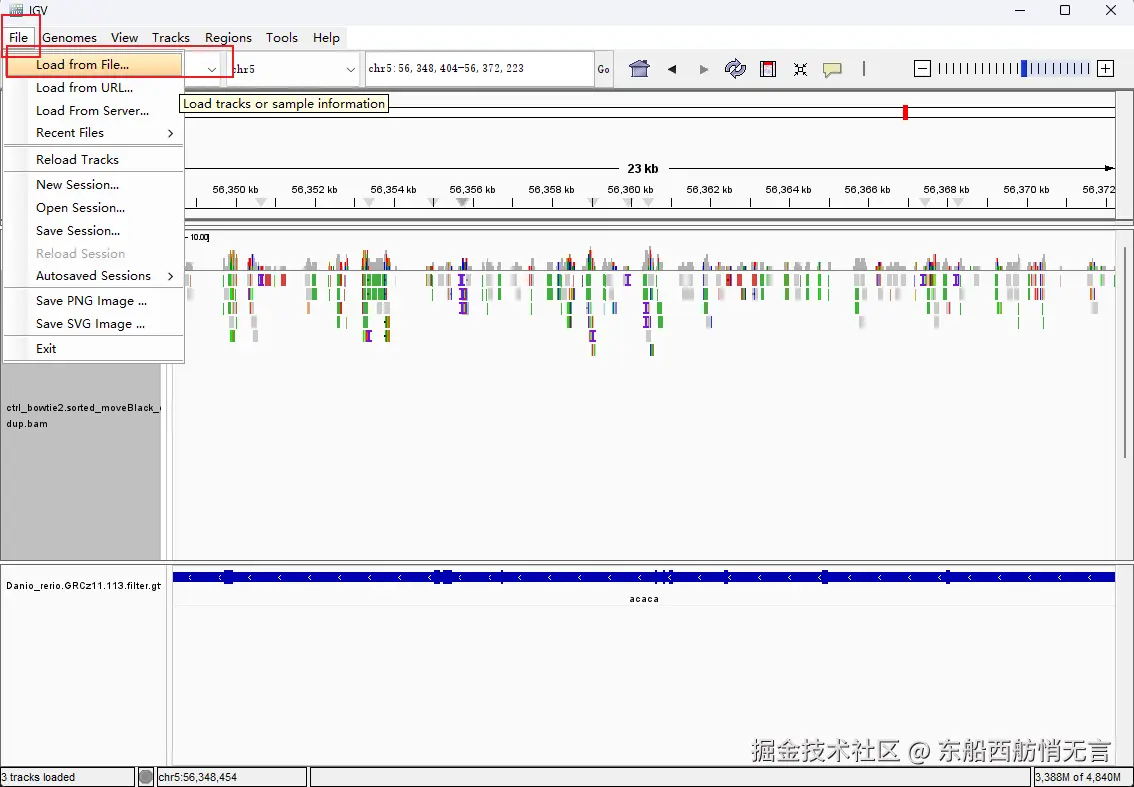This screenshot has width=1134, height=787.
Task: Click the locus coordinates input field
Action: pos(480,69)
